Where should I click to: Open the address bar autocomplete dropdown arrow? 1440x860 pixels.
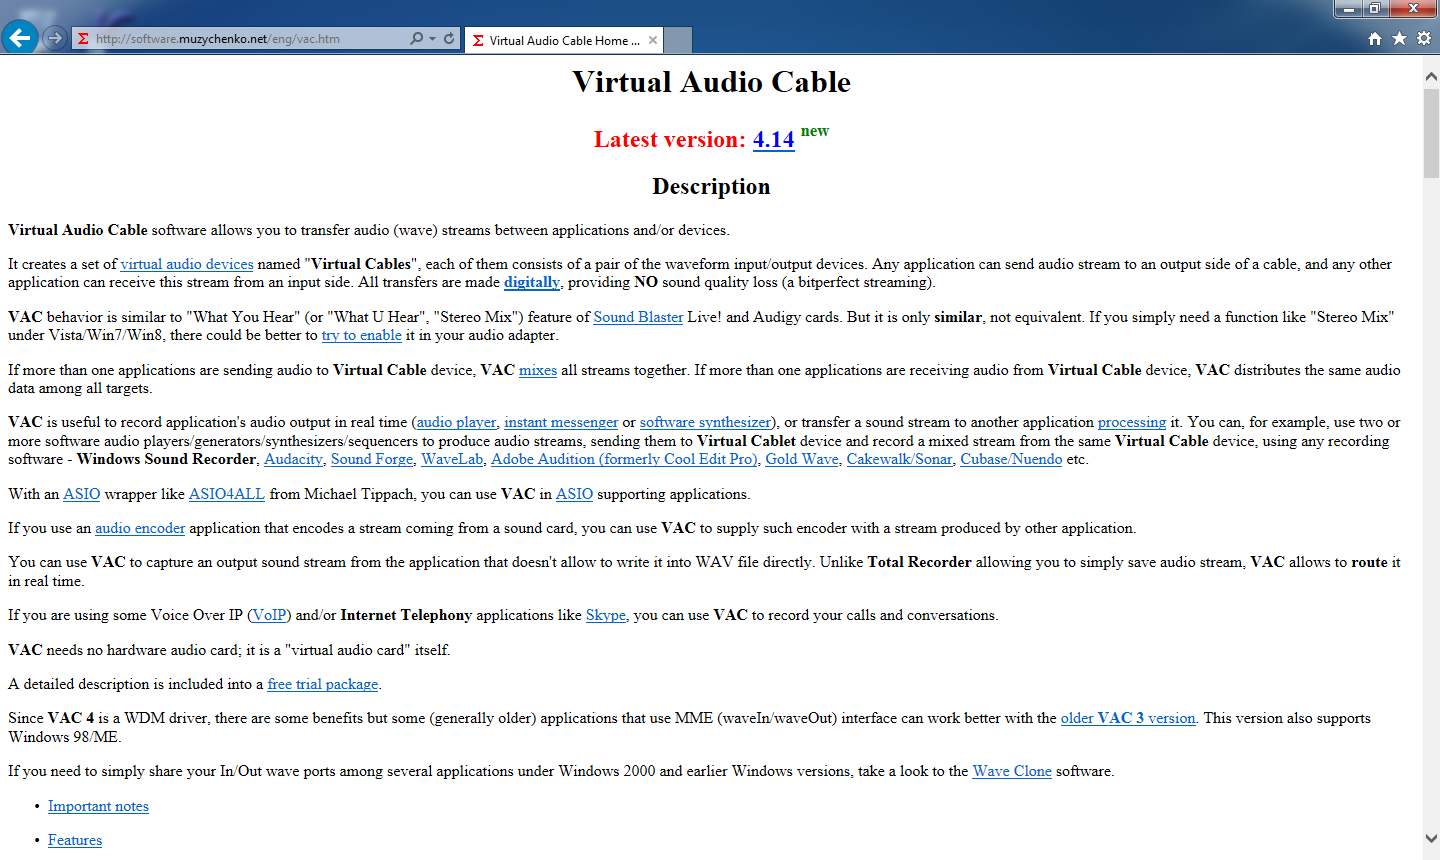click(x=432, y=39)
